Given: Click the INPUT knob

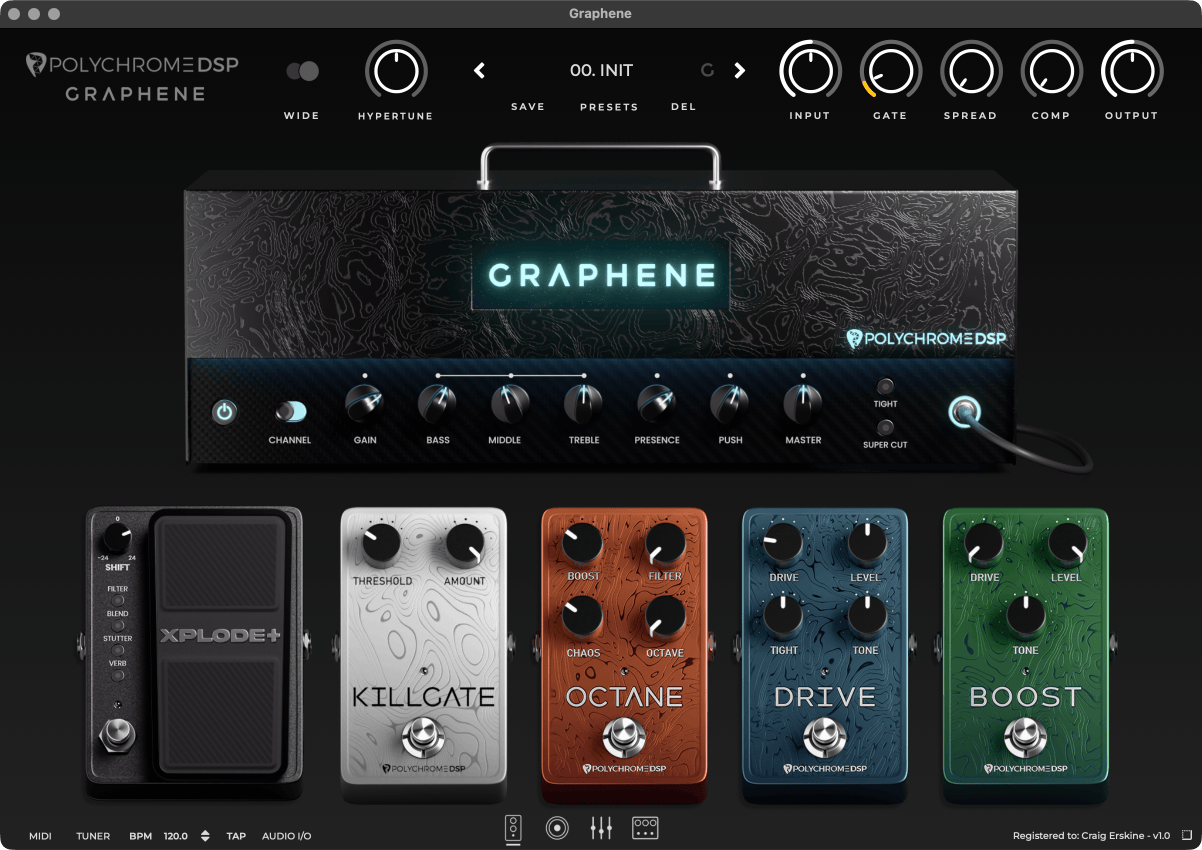Looking at the screenshot, I should pos(809,70).
